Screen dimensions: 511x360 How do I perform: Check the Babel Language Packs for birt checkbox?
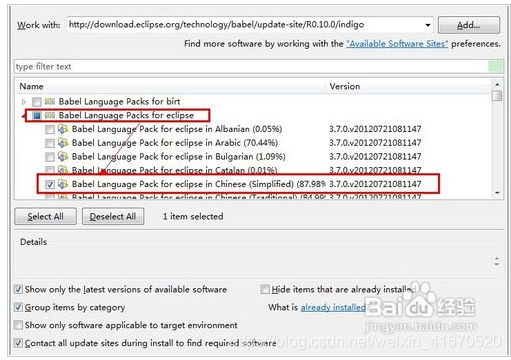37,101
